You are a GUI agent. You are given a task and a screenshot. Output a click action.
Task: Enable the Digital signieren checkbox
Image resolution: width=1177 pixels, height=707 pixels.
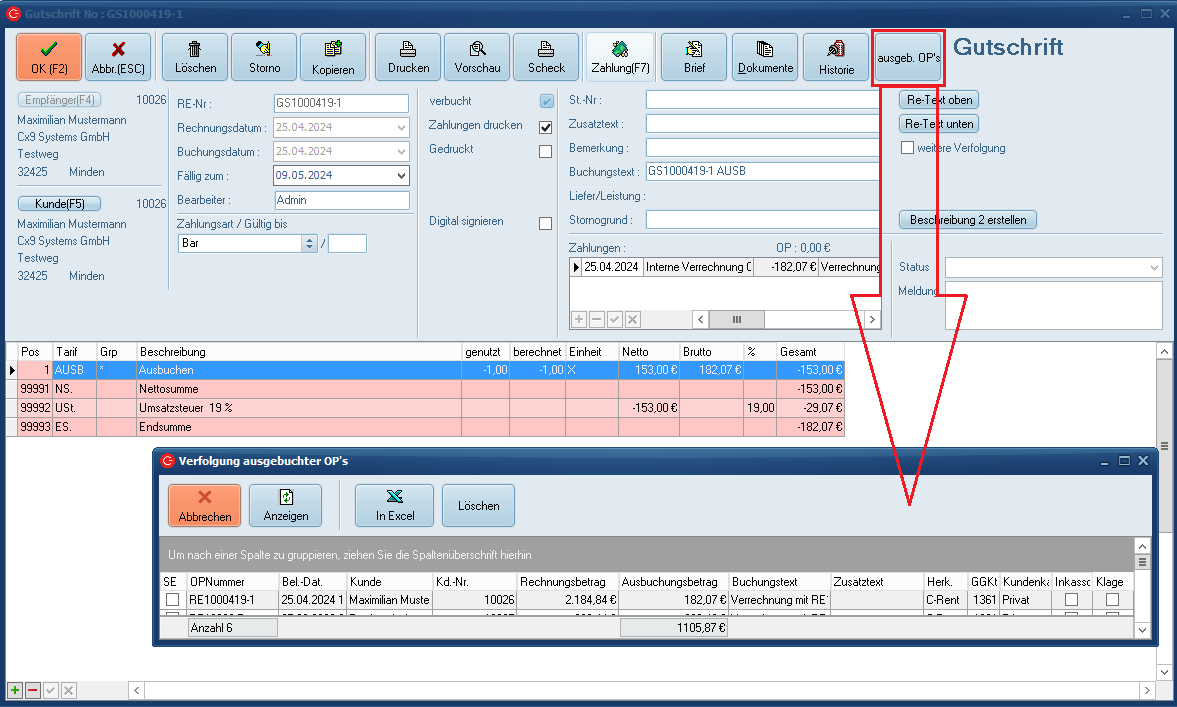click(546, 223)
